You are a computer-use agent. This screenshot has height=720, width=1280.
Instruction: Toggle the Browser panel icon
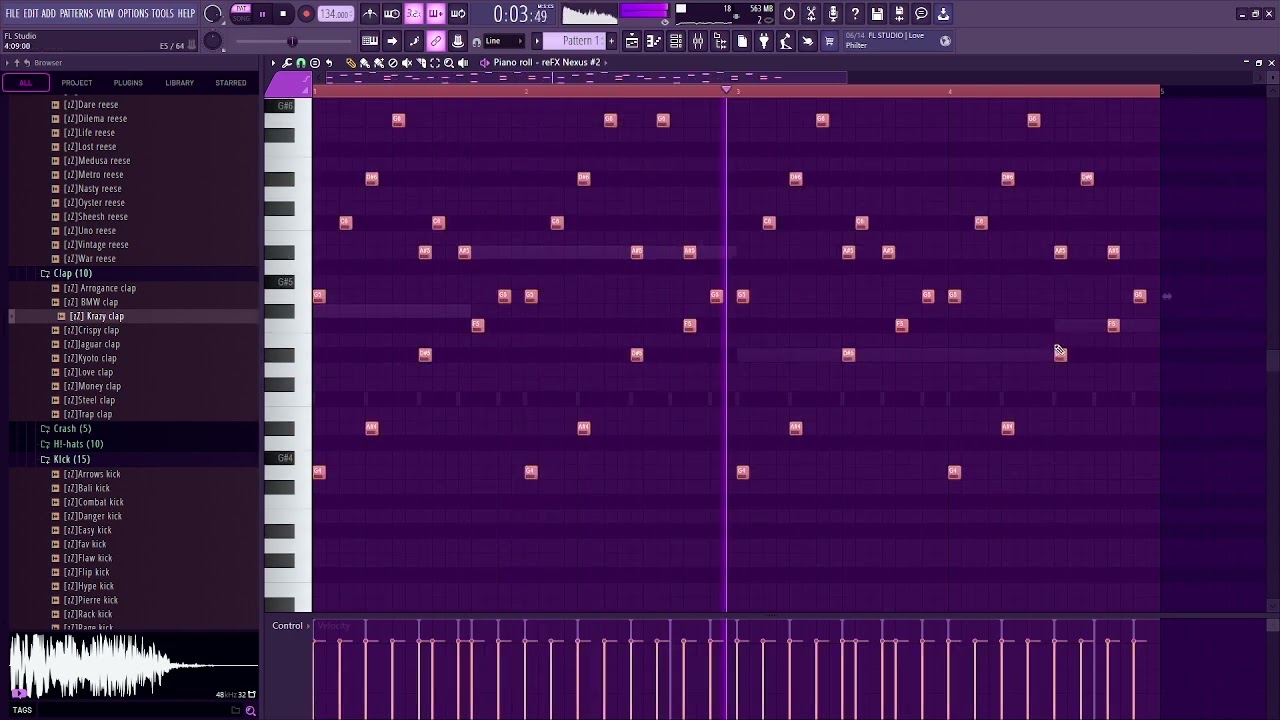[720, 41]
